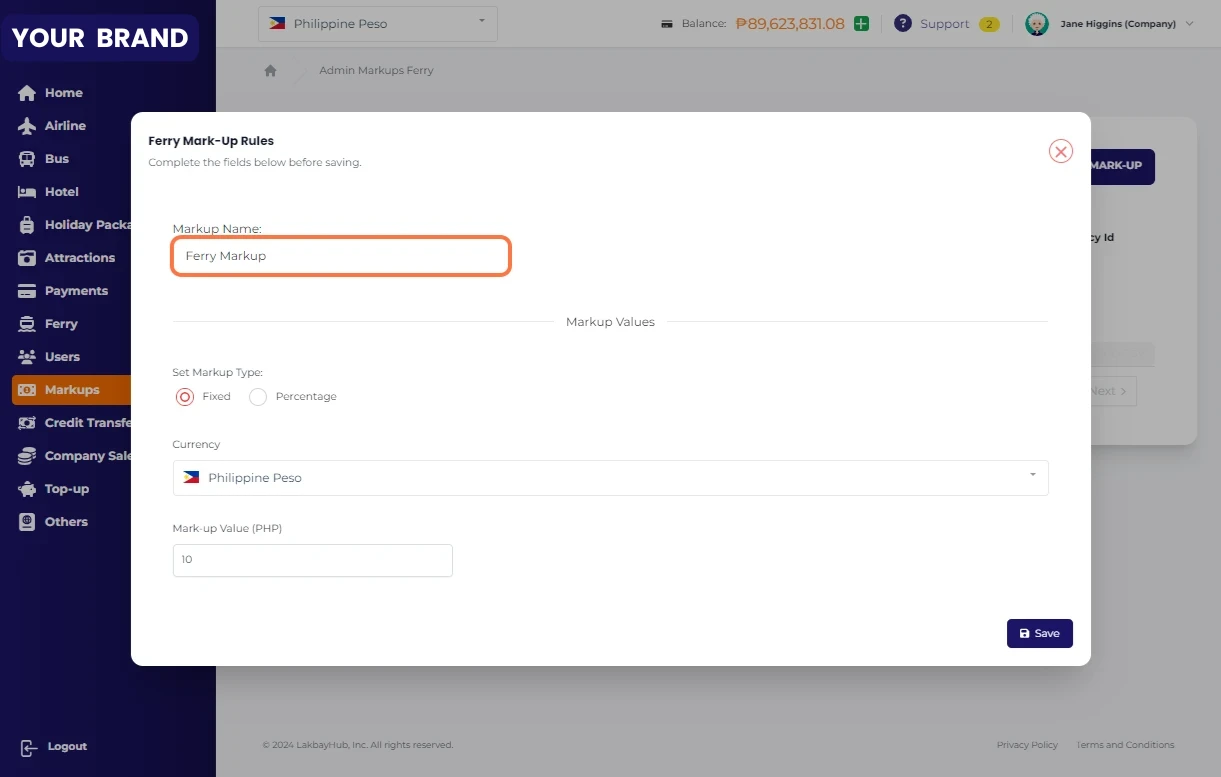Click the Ferry ship icon
The width and height of the screenshot is (1221, 777).
click(x=27, y=324)
